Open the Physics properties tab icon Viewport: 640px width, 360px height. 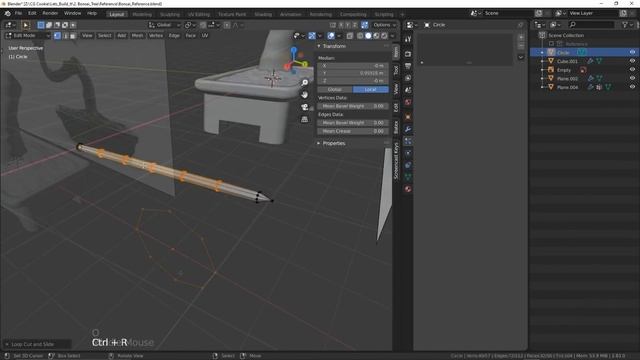408,153
